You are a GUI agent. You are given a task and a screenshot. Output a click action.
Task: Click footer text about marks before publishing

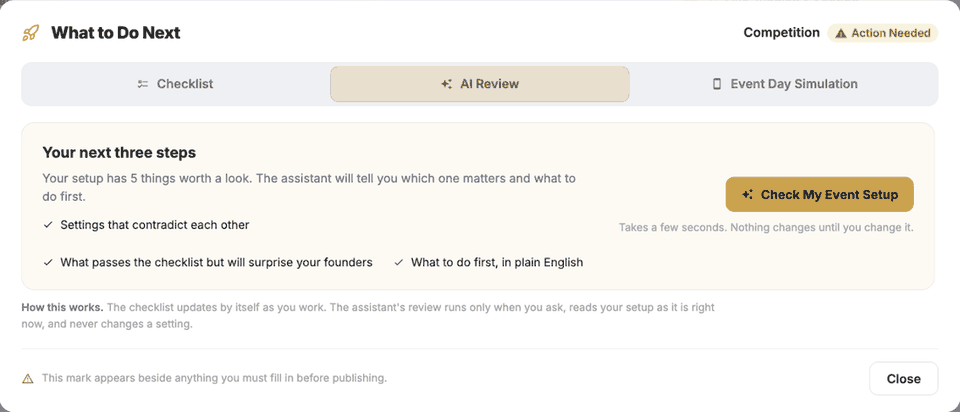[214, 378]
